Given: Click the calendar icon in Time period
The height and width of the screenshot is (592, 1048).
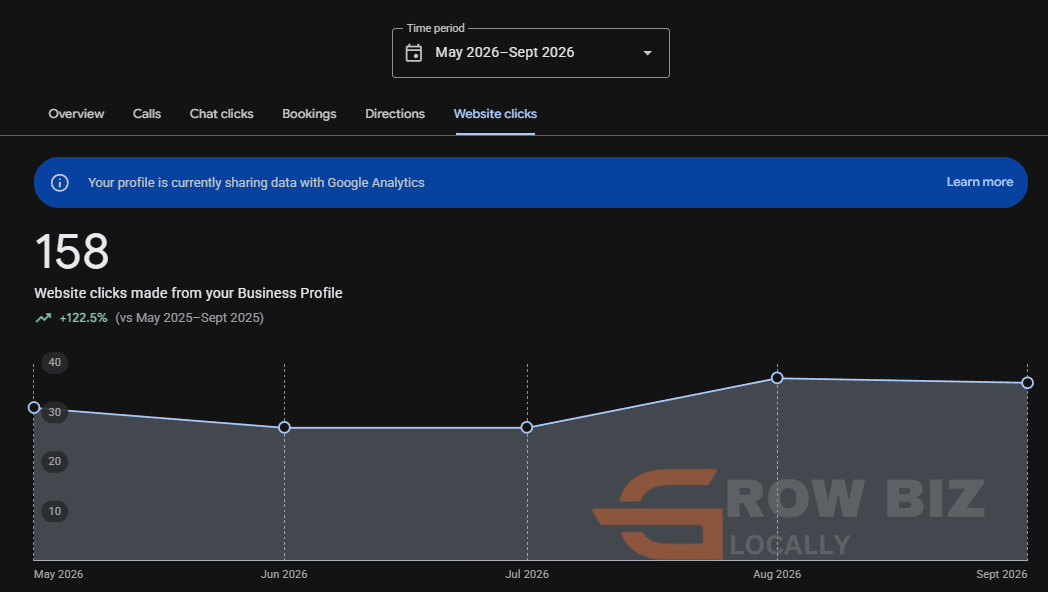Looking at the screenshot, I should click(414, 53).
